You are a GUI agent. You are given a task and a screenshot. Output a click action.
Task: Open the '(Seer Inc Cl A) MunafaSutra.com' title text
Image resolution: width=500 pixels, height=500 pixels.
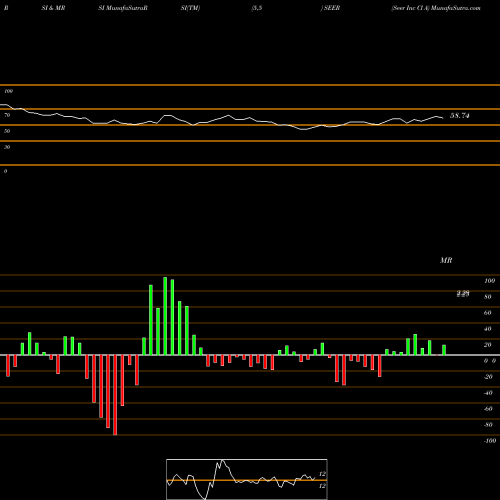pyautogui.click(x=436, y=8)
